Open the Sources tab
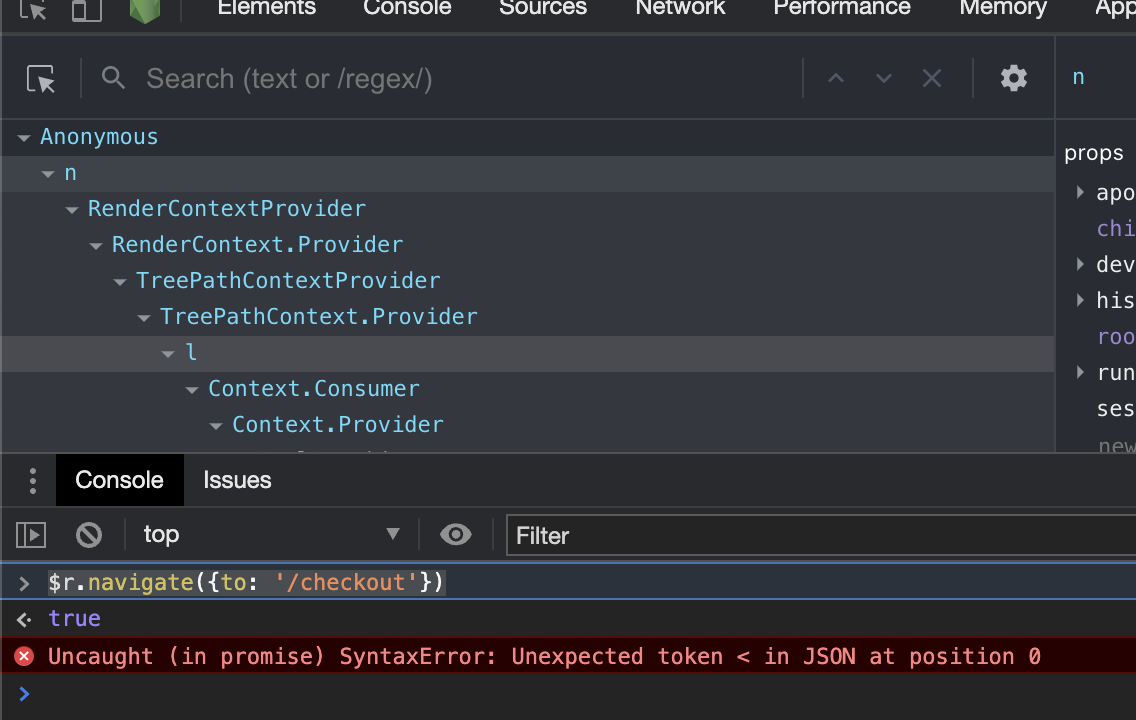The image size is (1136, 720). 543,8
